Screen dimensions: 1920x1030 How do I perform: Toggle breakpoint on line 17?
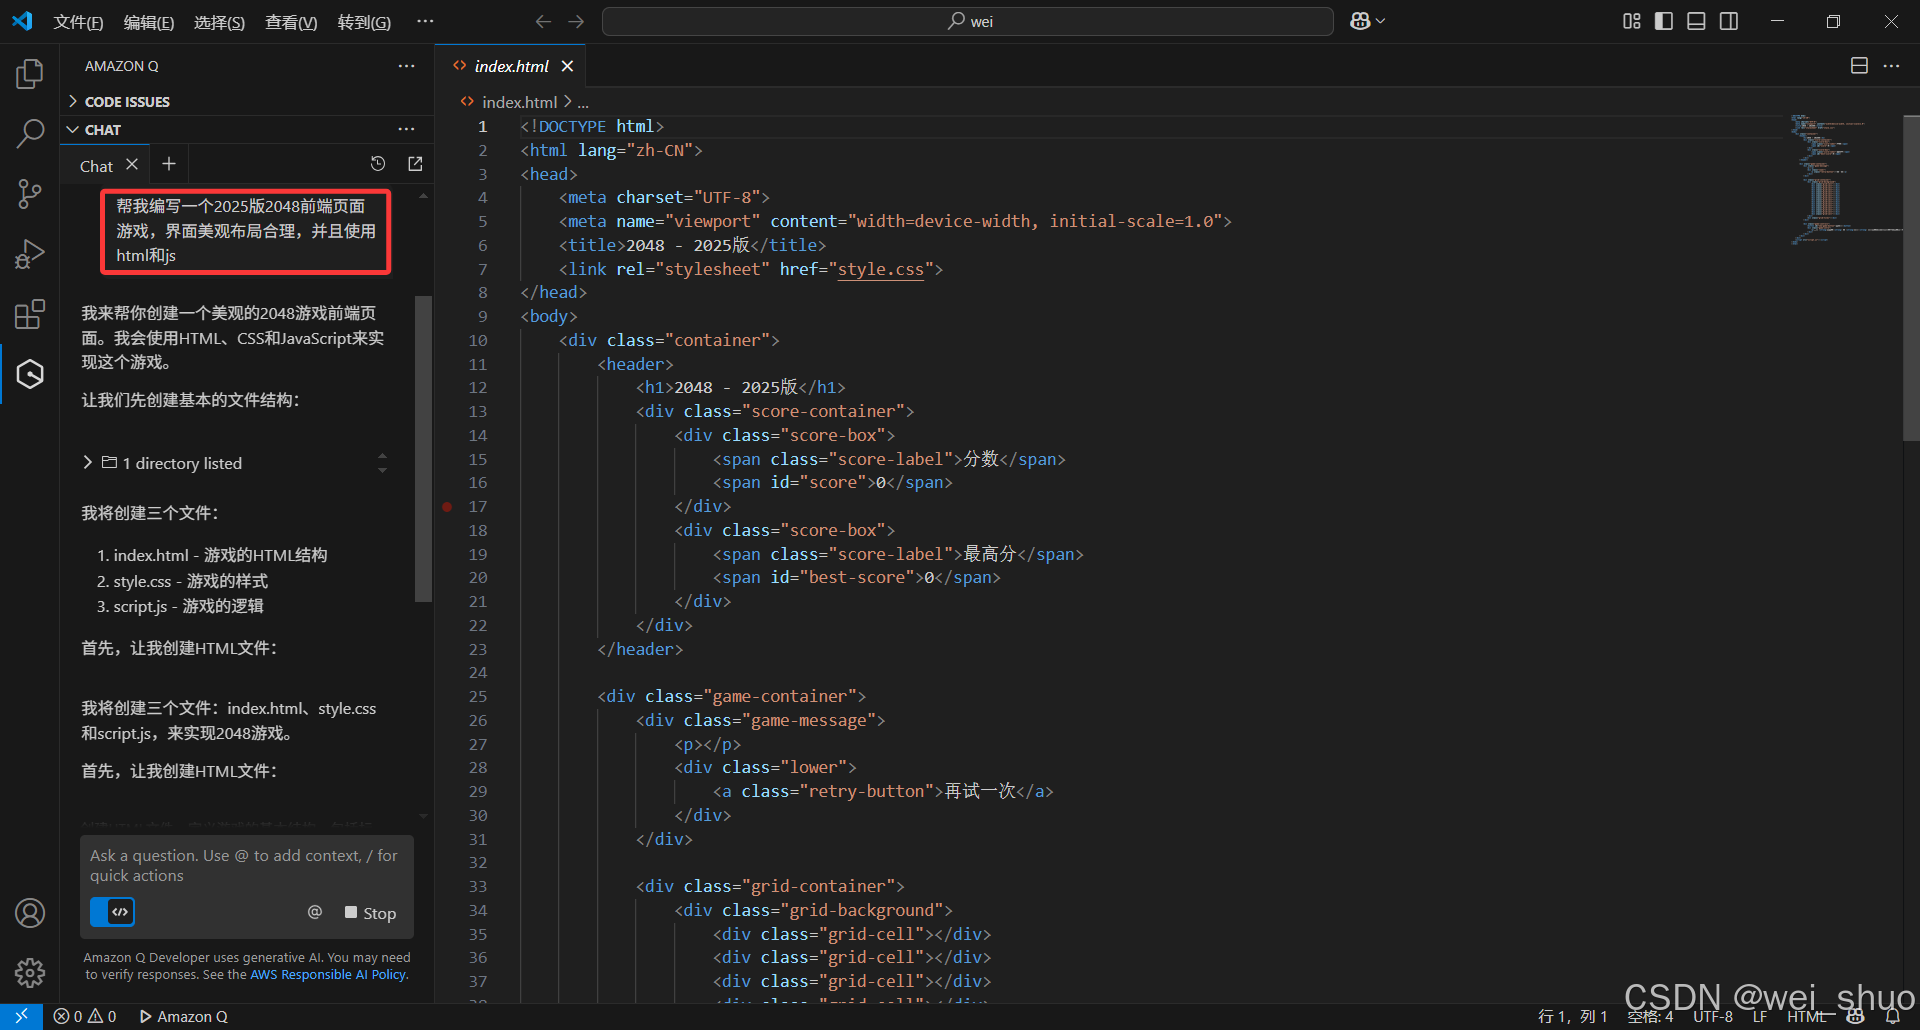point(447,506)
